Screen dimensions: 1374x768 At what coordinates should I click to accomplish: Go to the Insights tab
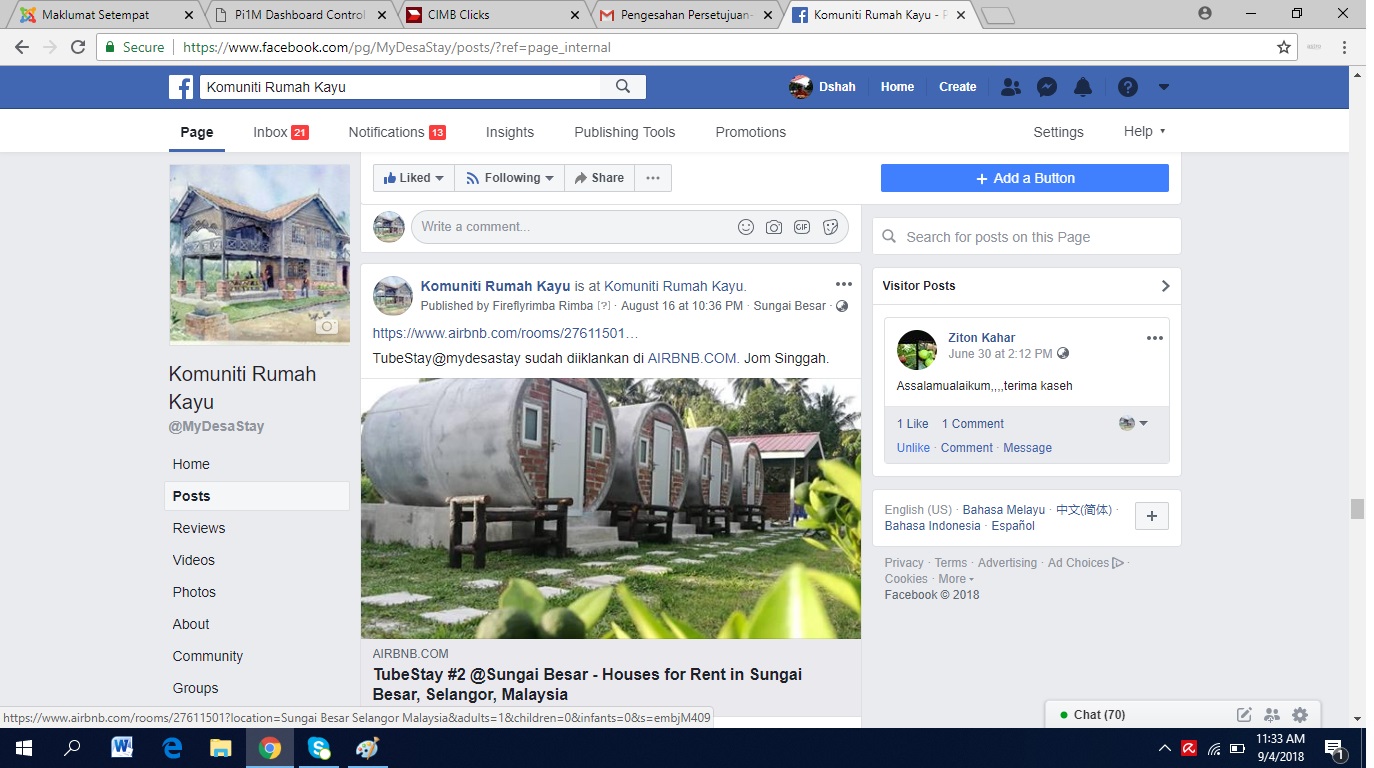[510, 132]
